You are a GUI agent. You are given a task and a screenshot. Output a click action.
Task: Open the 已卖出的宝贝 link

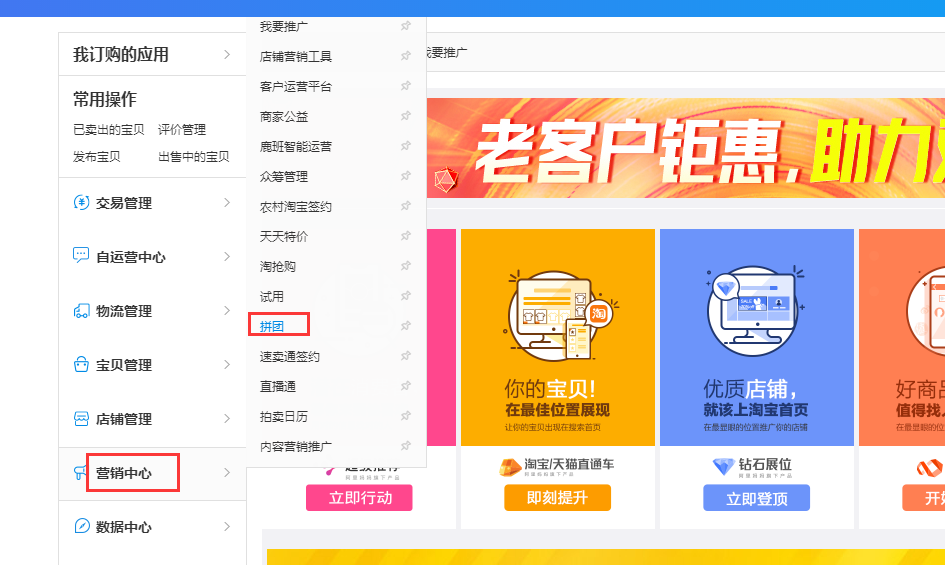[108, 130]
